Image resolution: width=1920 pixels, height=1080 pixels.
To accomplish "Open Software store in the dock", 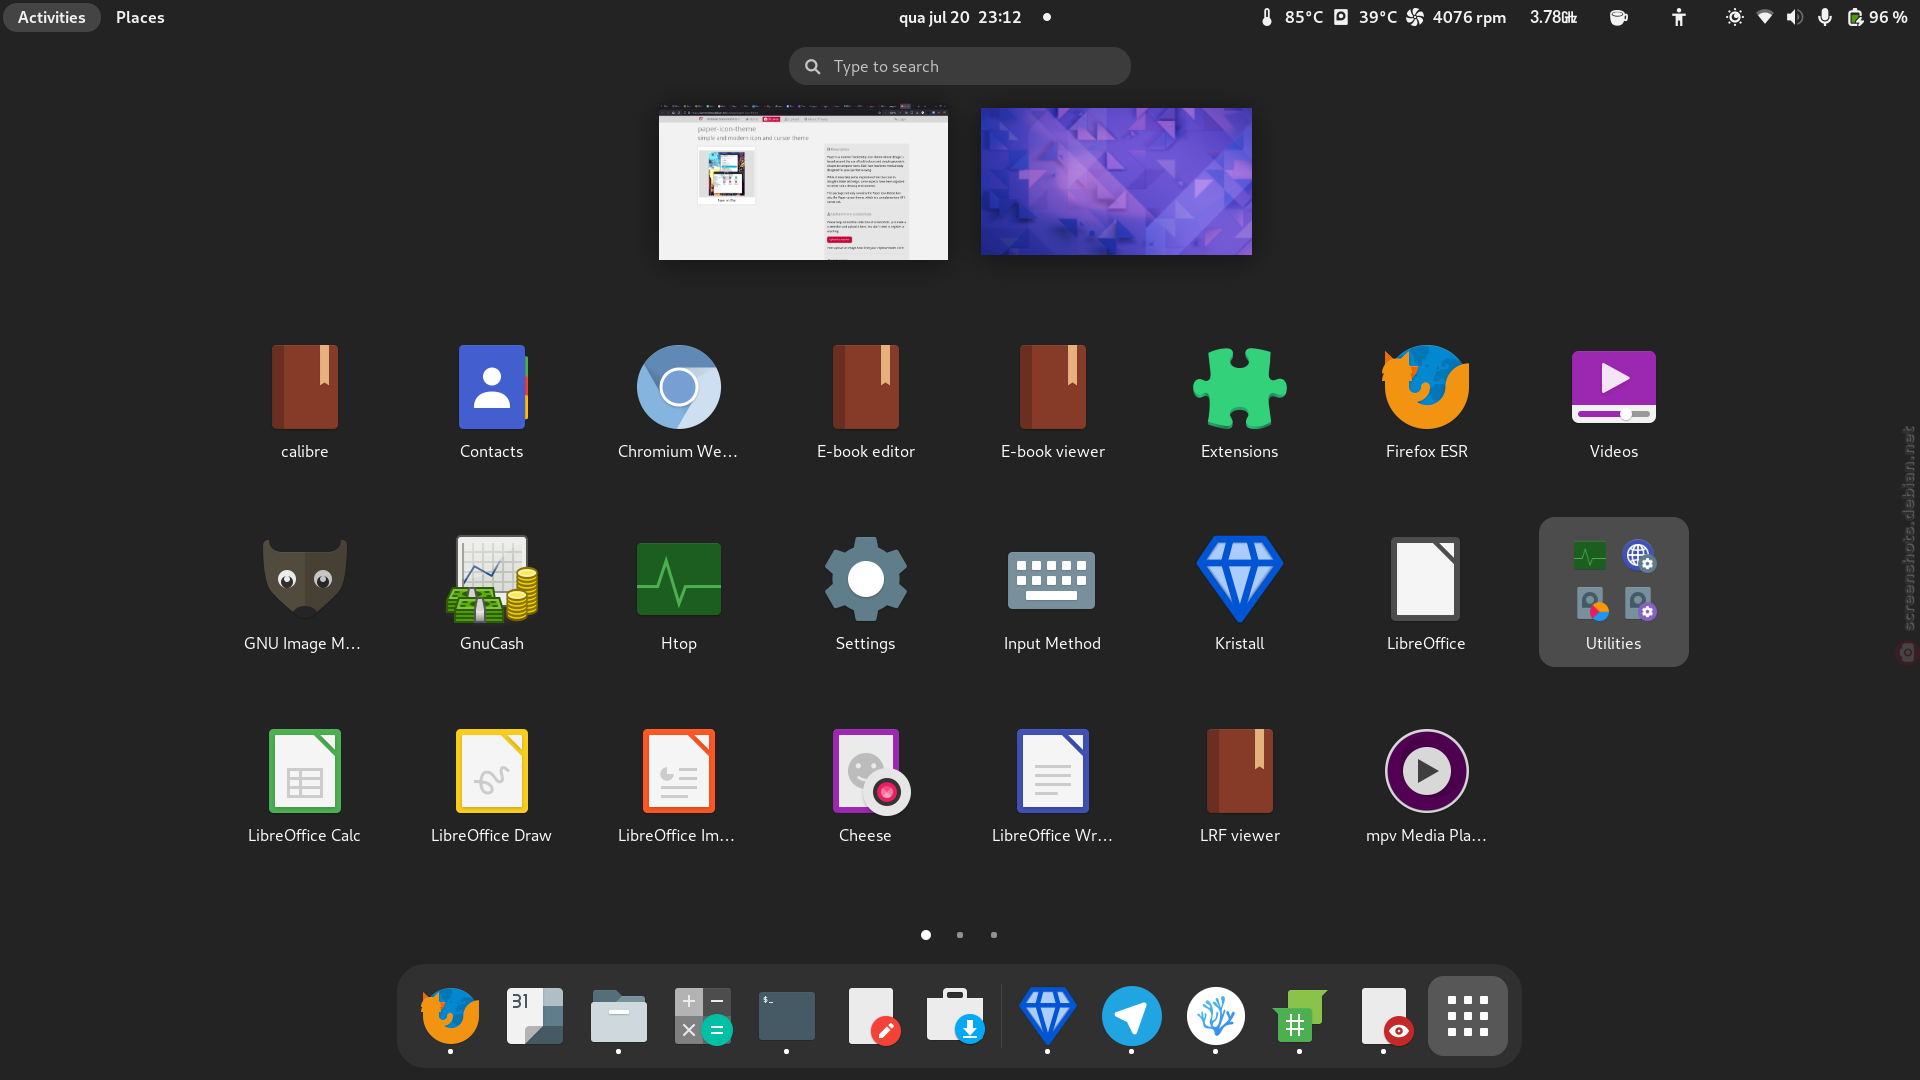I will click(x=954, y=1016).
